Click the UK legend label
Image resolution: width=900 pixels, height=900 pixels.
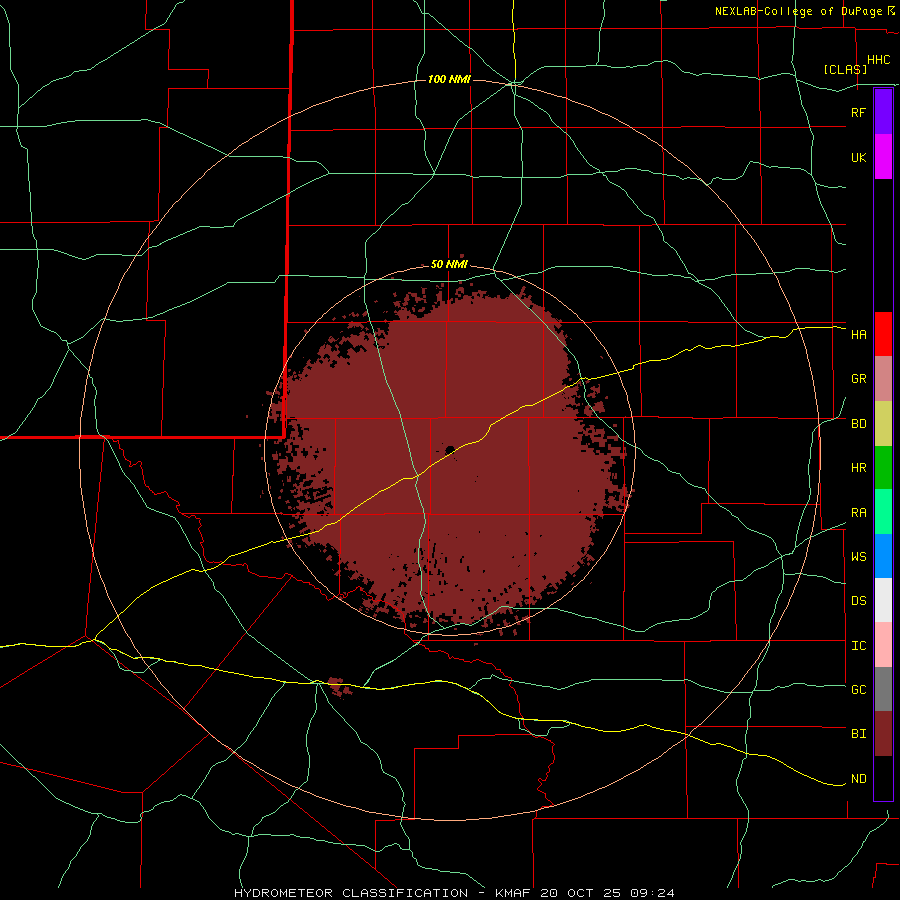click(x=858, y=157)
